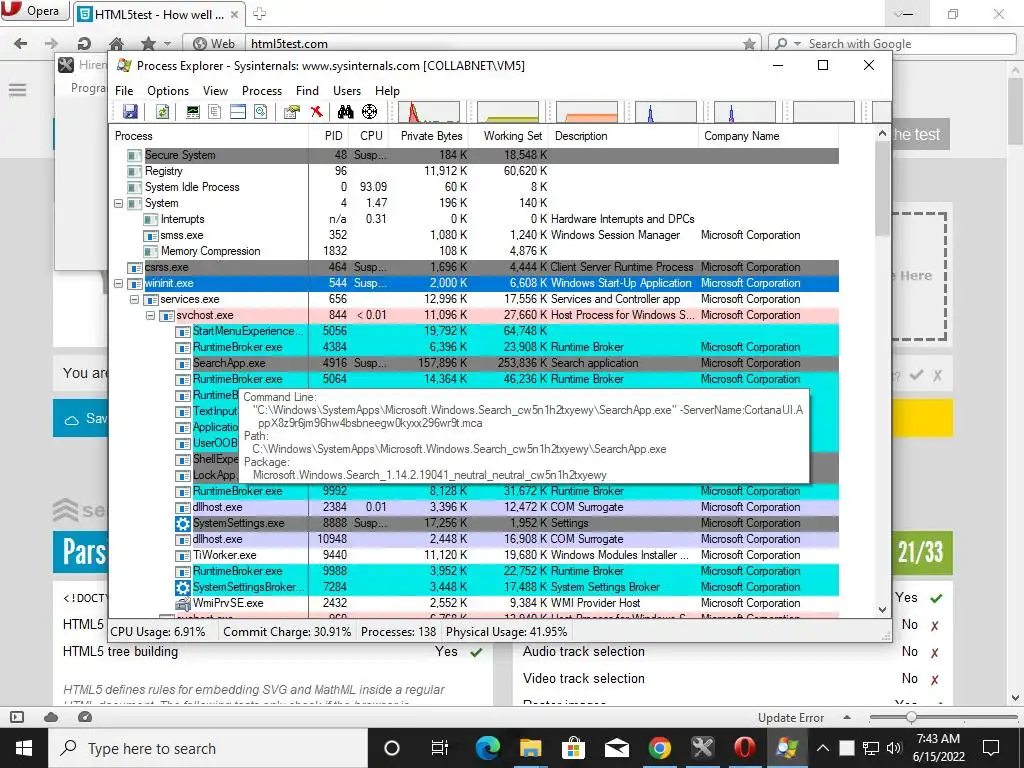The height and width of the screenshot is (768, 1024).
Task: Click the binoculars Find Handle icon
Action: click(345, 112)
